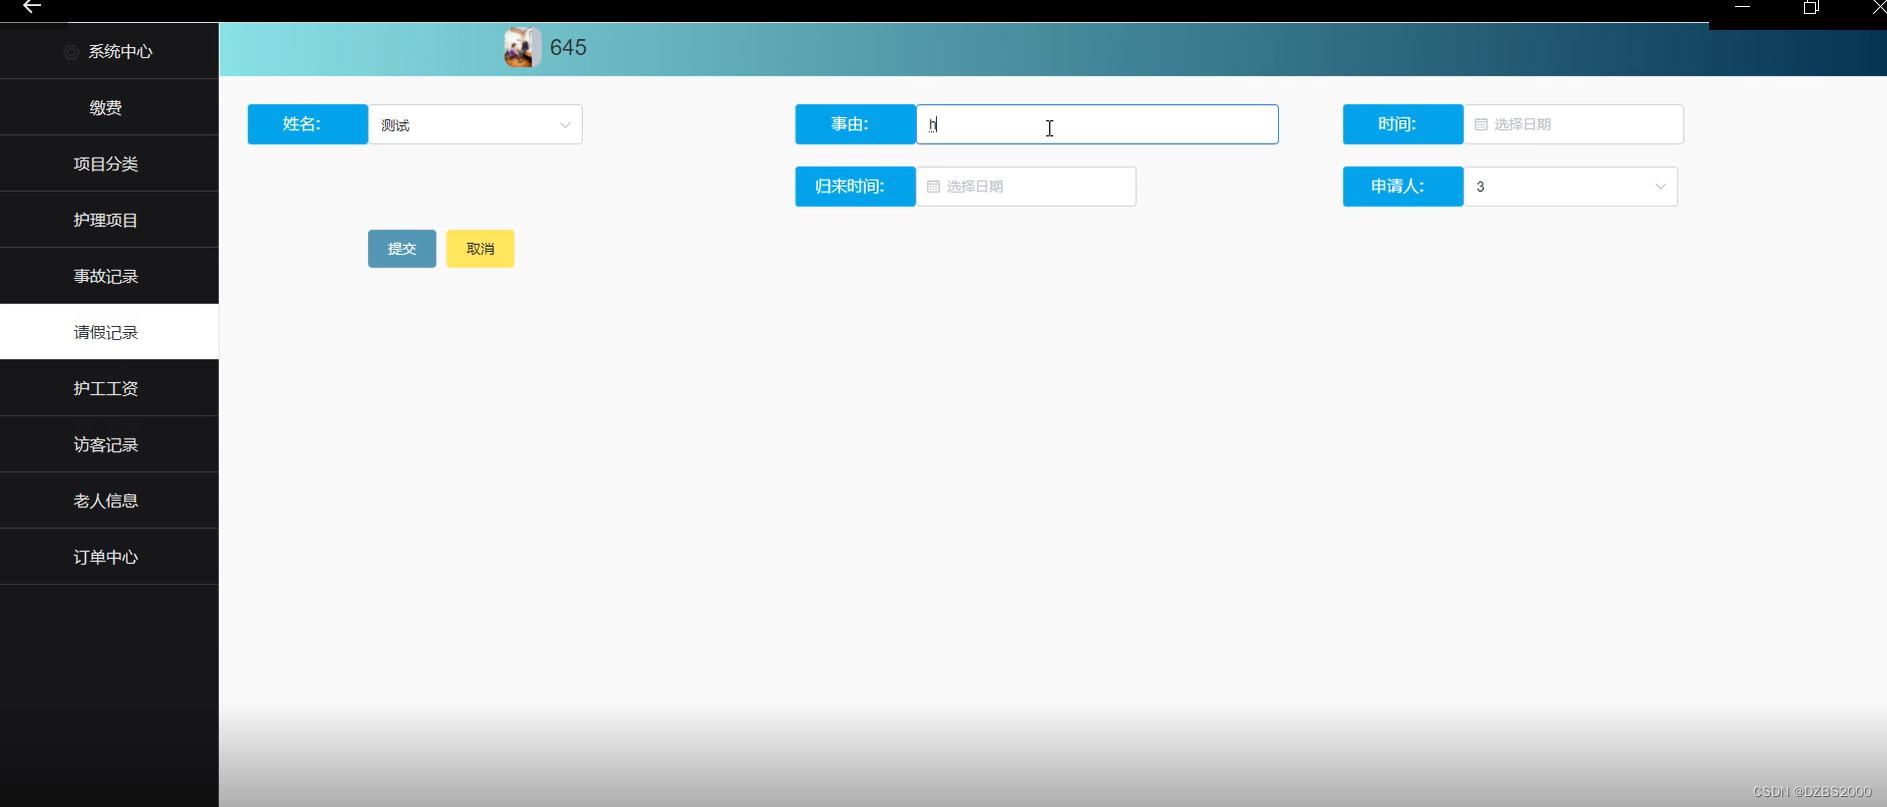
Task: Go to 护理项目 page
Action: (x=109, y=219)
